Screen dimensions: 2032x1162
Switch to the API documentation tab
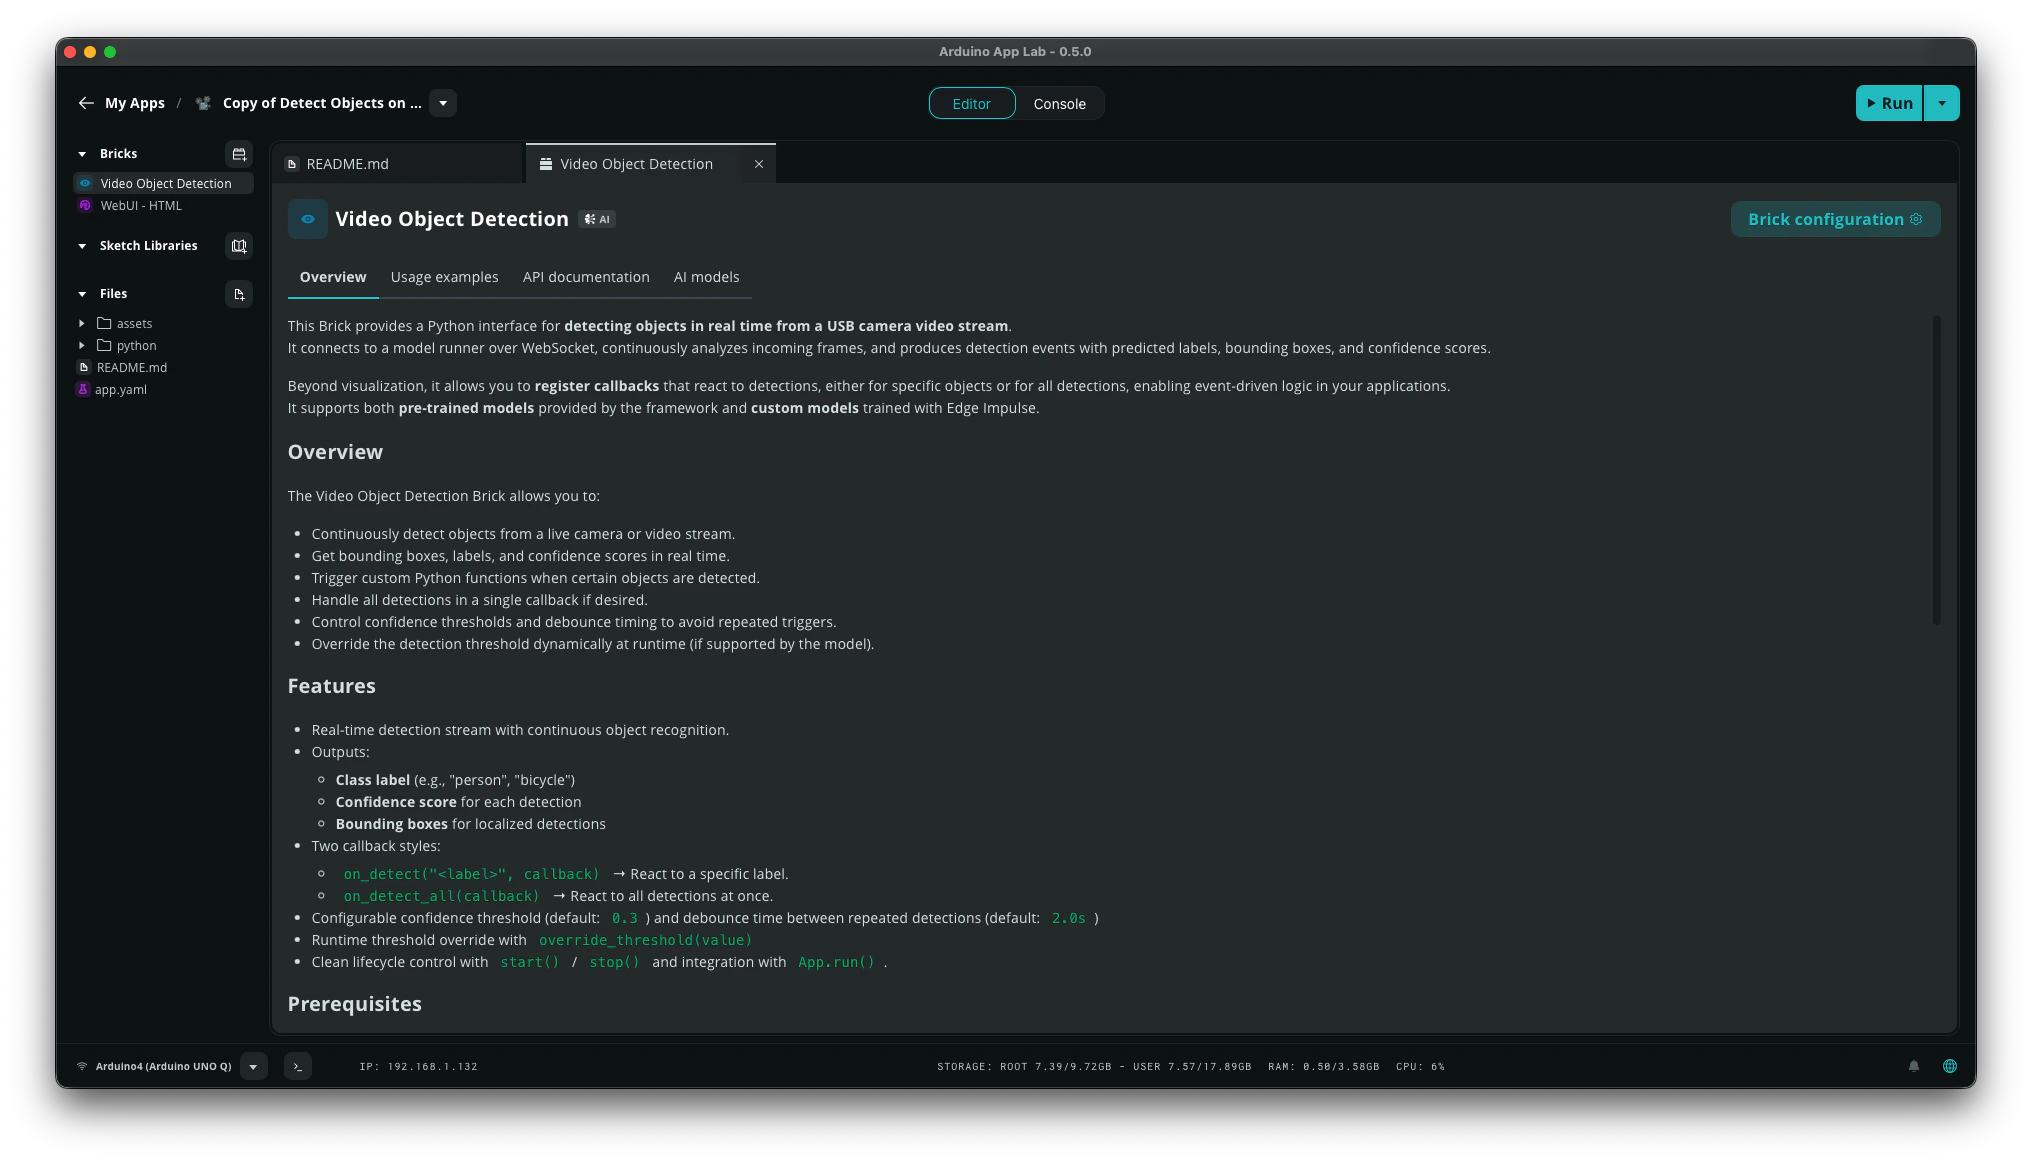coord(586,277)
